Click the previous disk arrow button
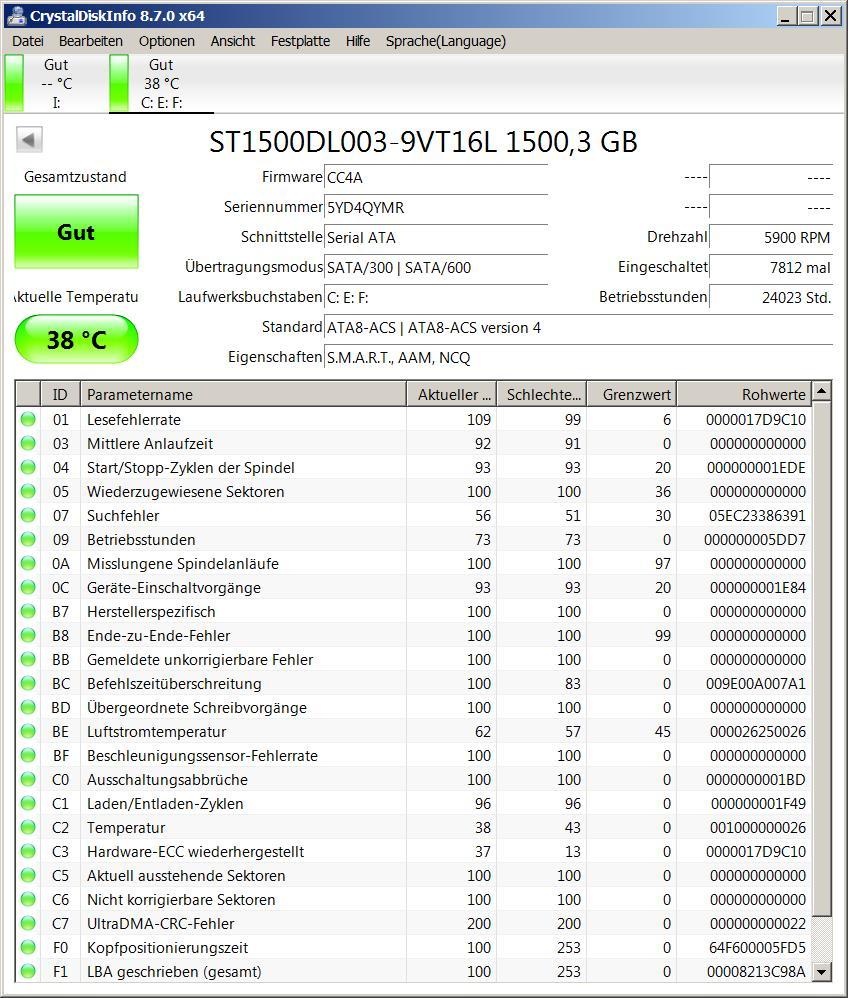The height and width of the screenshot is (998, 848). [29, 140]
